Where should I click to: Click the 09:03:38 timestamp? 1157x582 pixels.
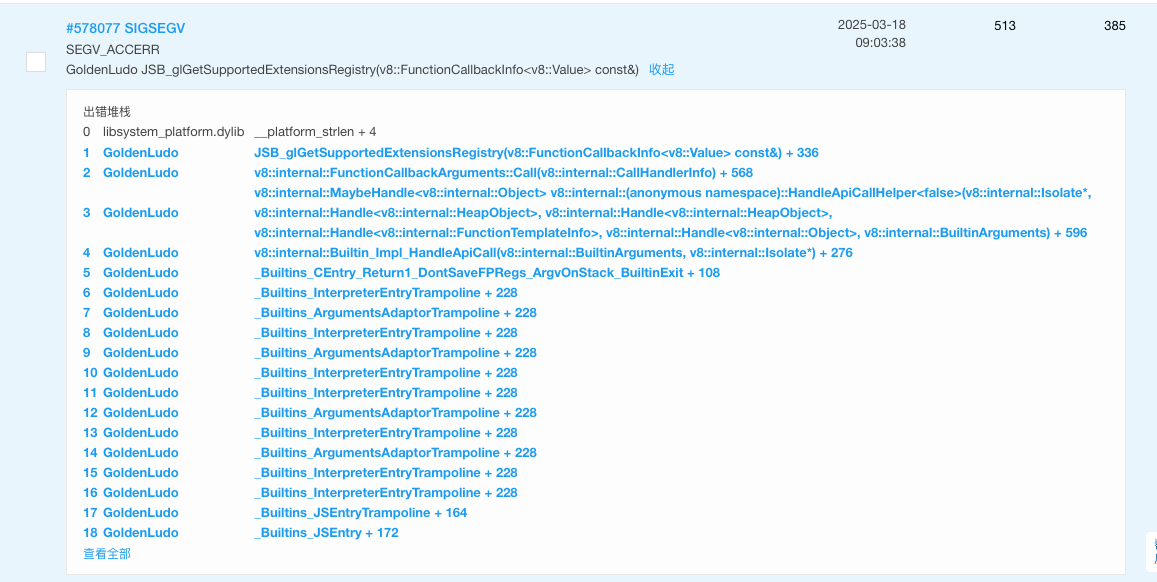880,43
